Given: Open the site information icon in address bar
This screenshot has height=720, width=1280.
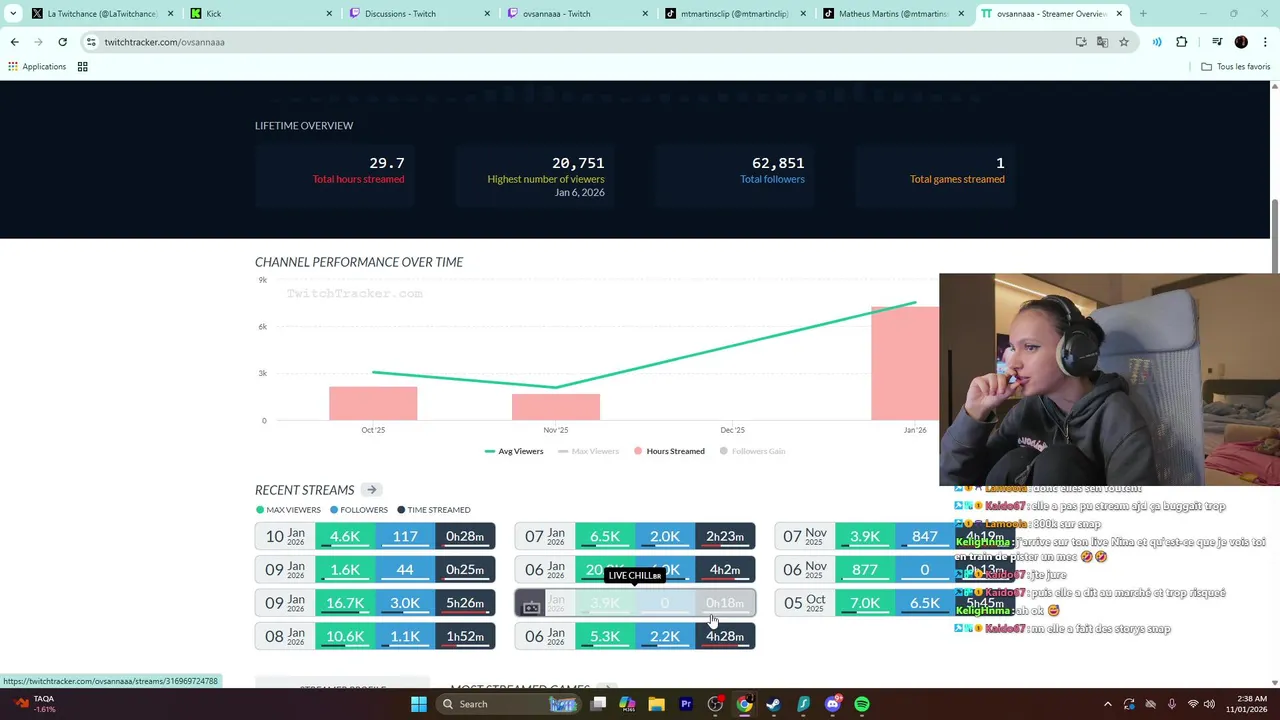Looking at the screenshot, I should (91, 42).
